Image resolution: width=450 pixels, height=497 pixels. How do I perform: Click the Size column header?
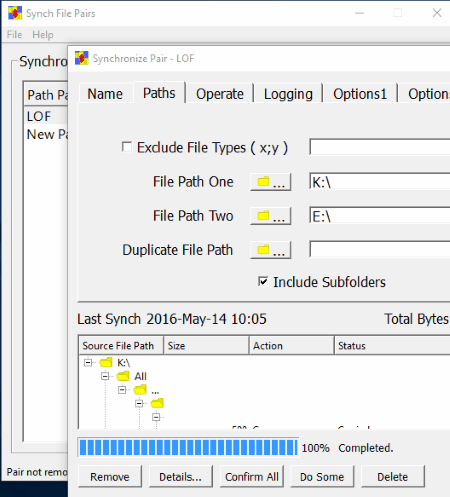[x=206, y=346]
